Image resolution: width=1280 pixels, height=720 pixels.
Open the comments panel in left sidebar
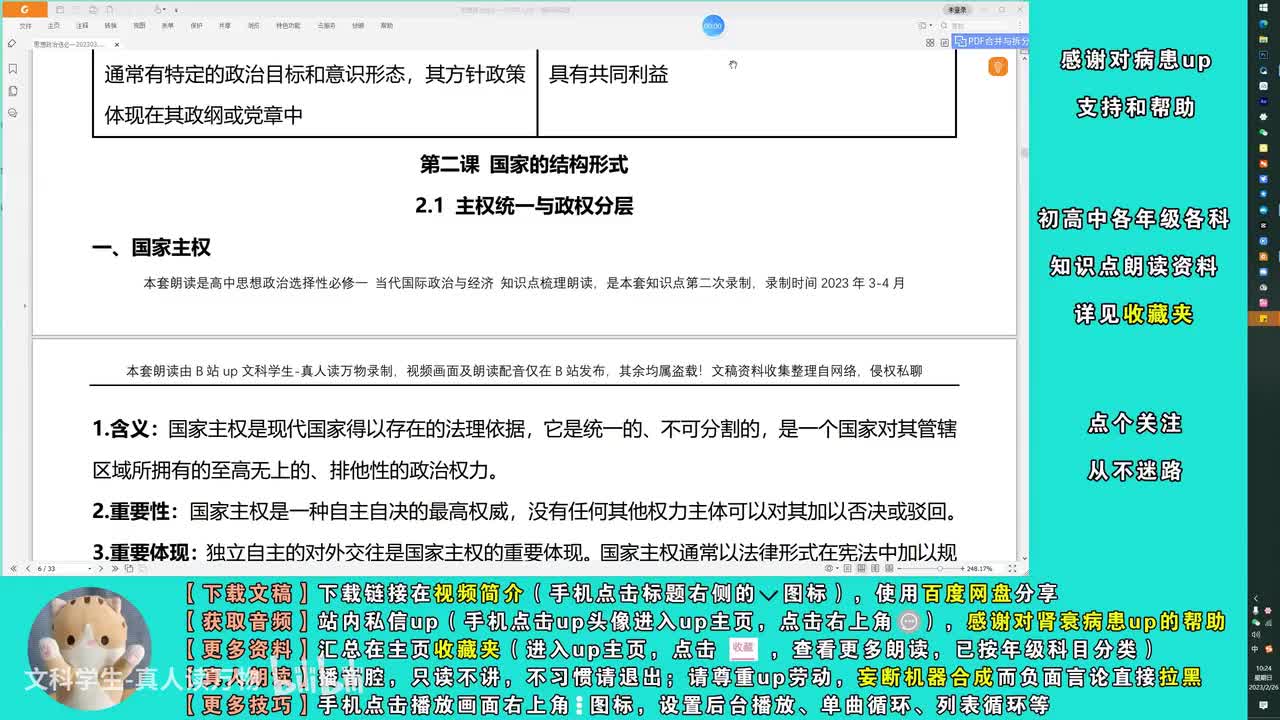tap(13, 113)
